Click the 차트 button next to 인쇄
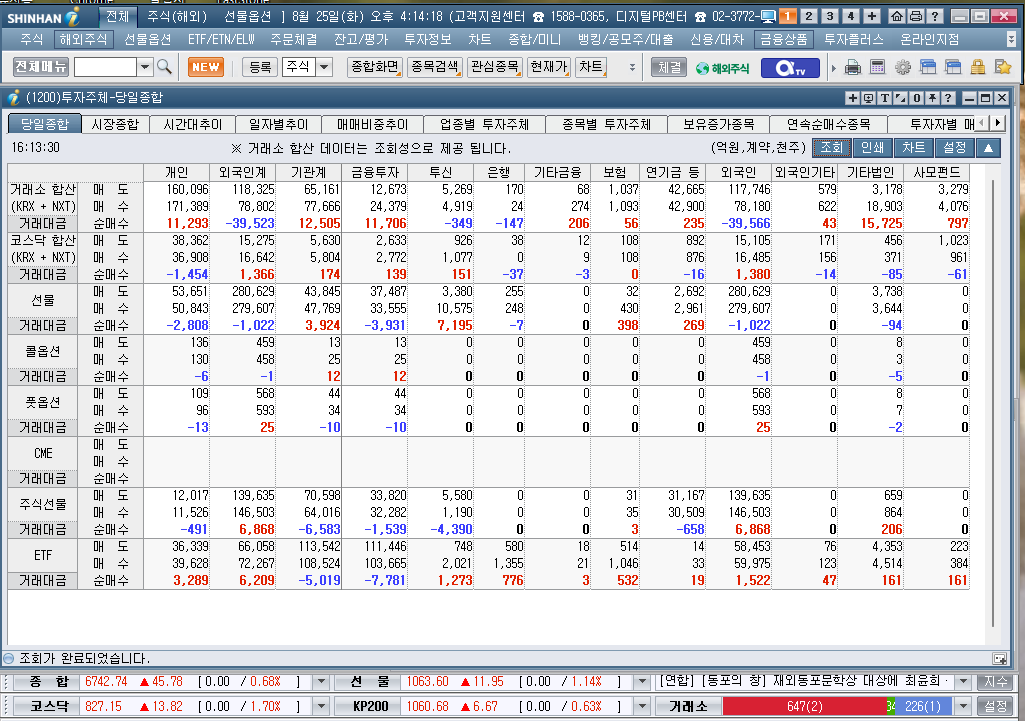Viewport: 1025px width, 721px height. pos(913,148)
